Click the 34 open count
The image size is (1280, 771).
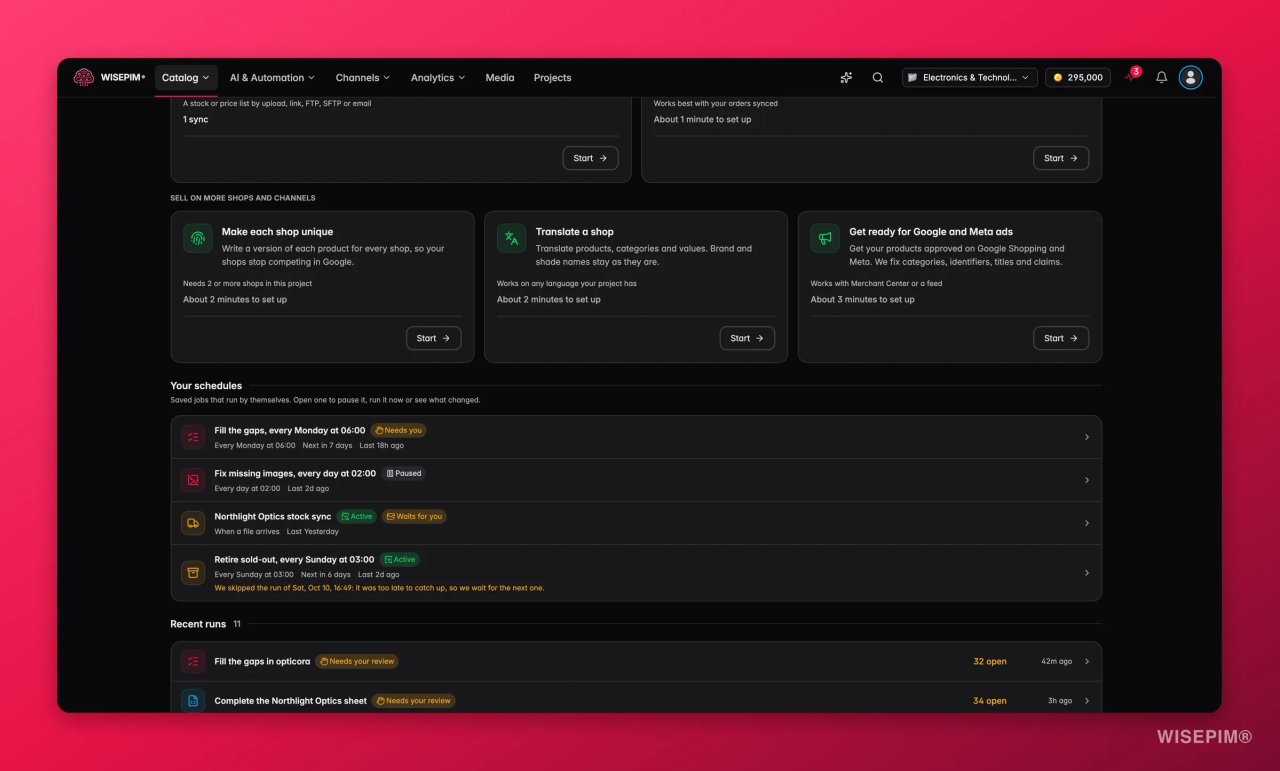990,701
